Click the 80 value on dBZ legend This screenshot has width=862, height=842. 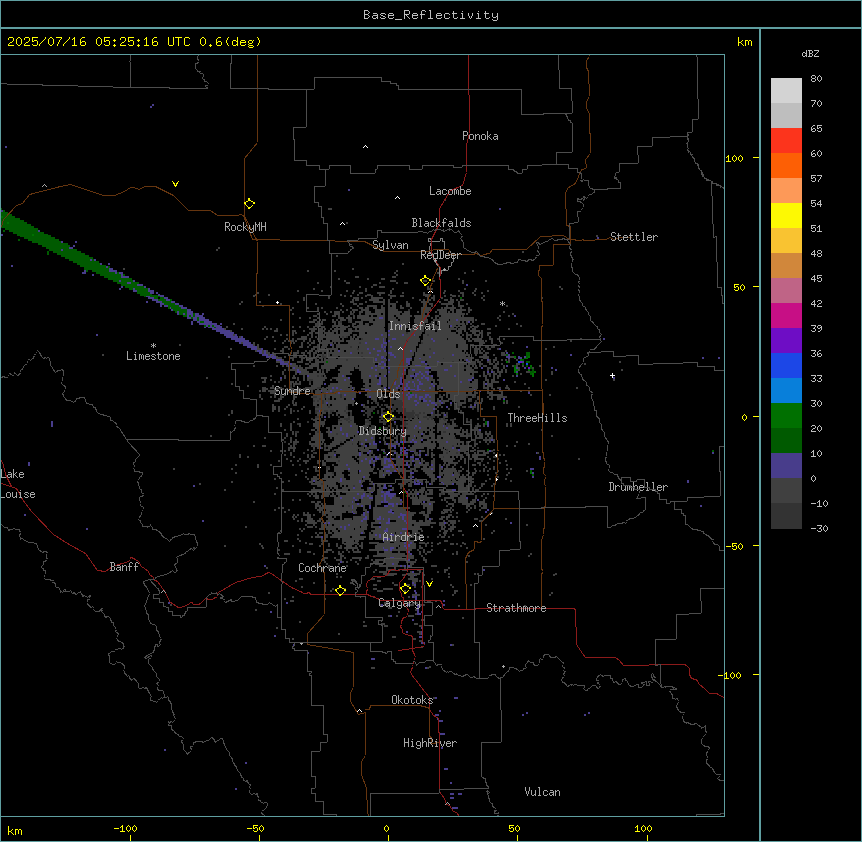click(x=816, y=78)
